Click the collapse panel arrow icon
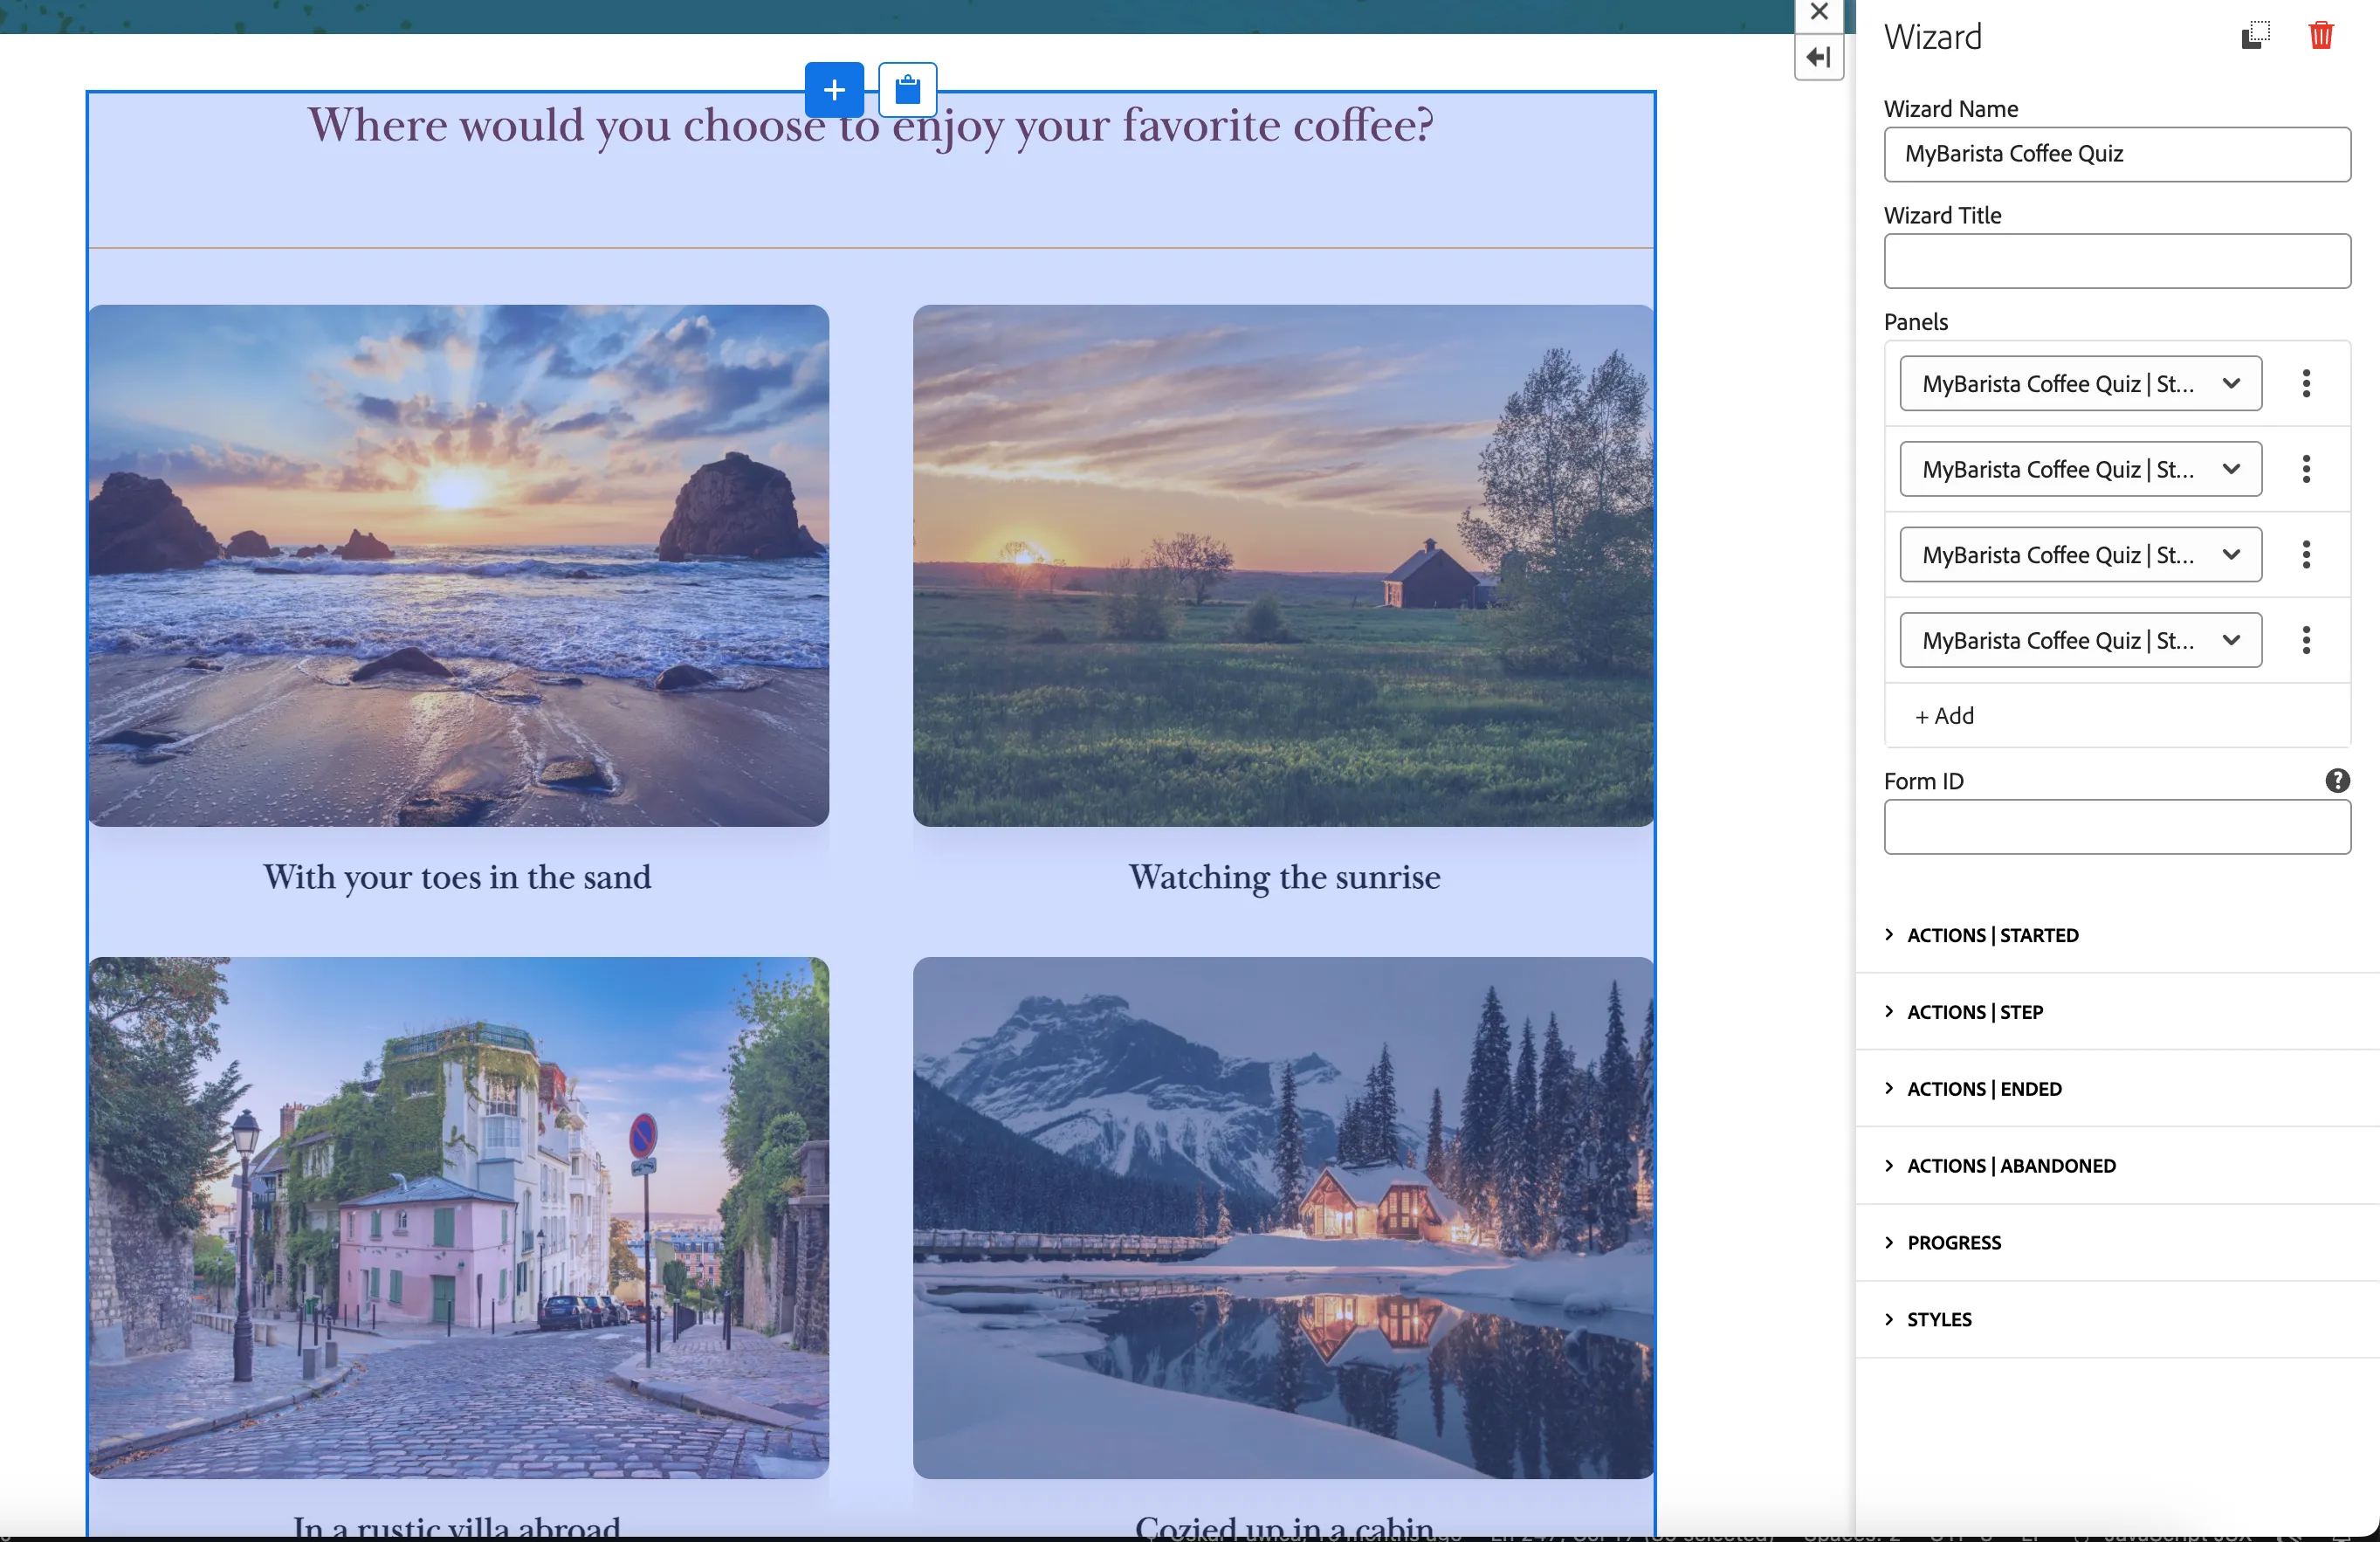2380x1542 pixels. pyautogui.click(x=1819, y=57)
